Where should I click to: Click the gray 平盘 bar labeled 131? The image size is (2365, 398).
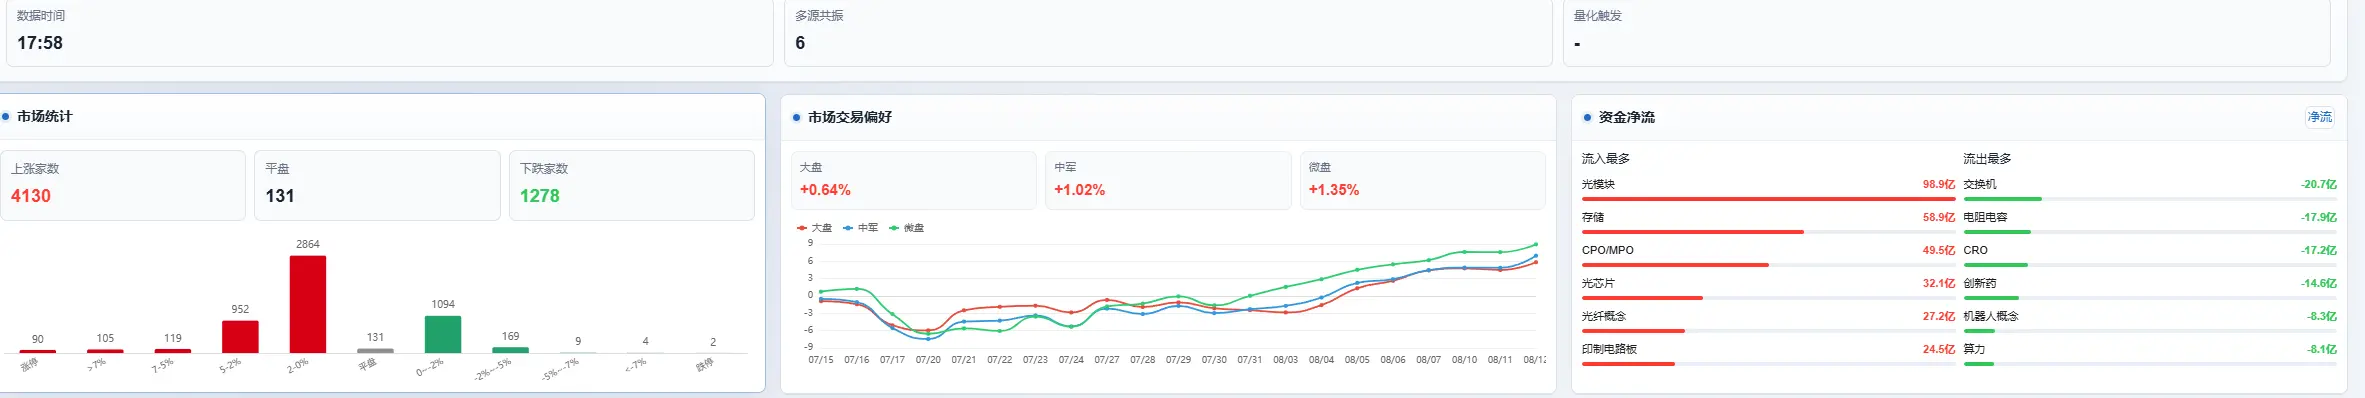(375, 351)
